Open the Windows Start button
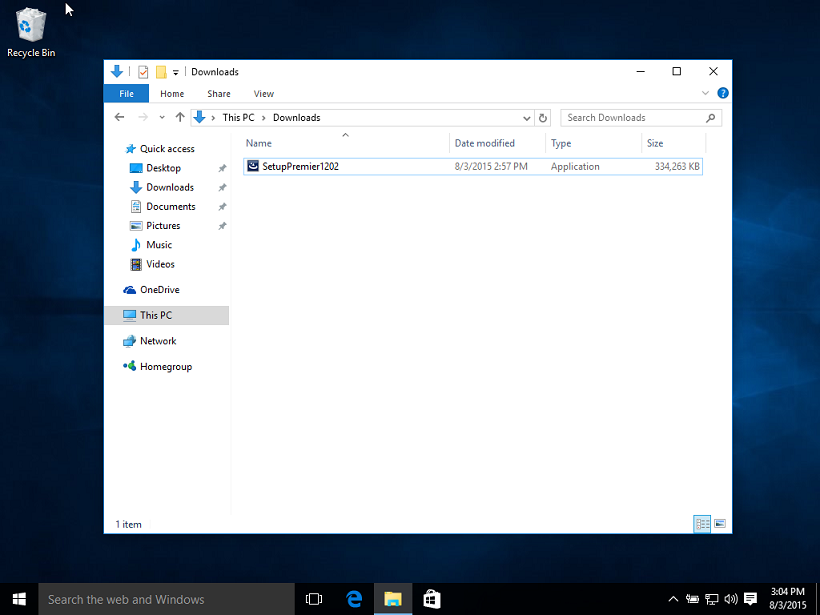Image resolution: width=820 pixels, height=615 pixels. pyautogui.click(x=19, y=599)
